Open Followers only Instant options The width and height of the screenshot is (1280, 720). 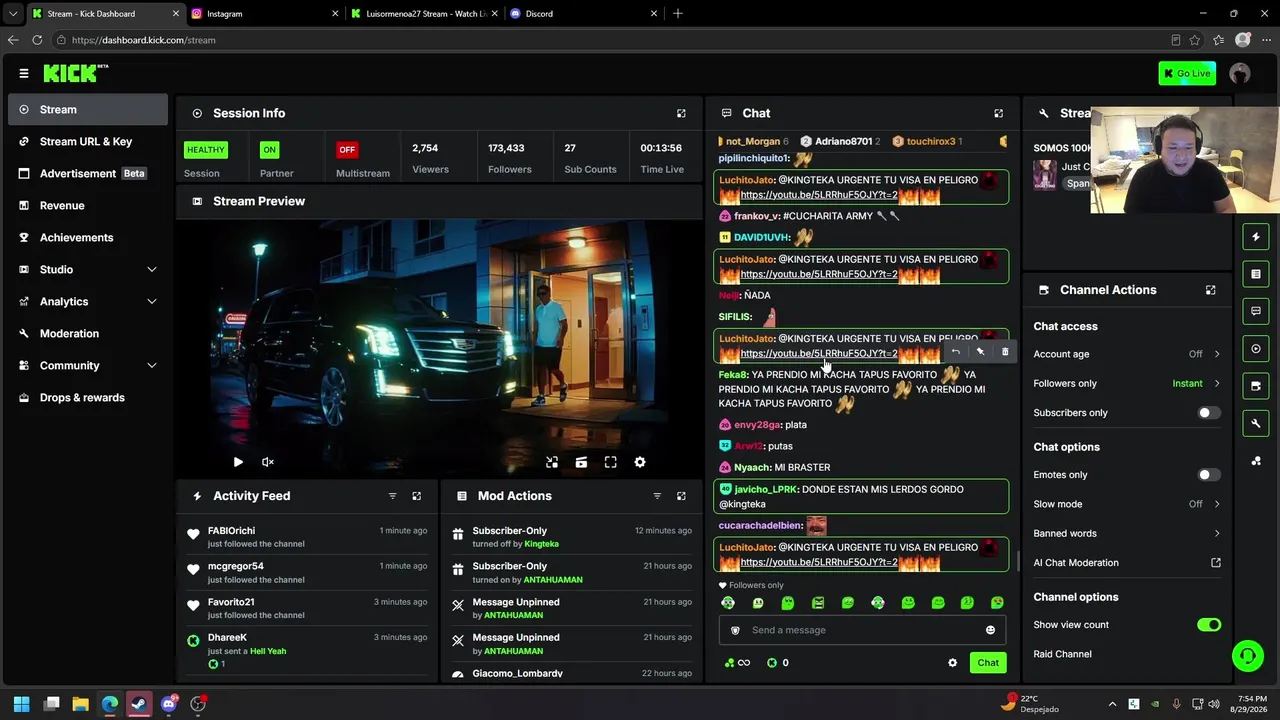point(1127,383)
